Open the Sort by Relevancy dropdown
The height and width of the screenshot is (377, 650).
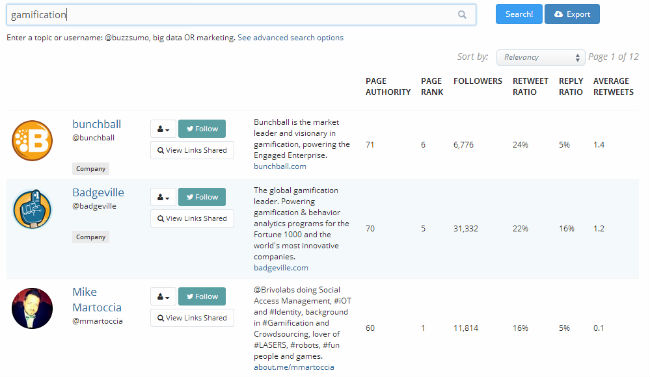[x=541, y=57]
